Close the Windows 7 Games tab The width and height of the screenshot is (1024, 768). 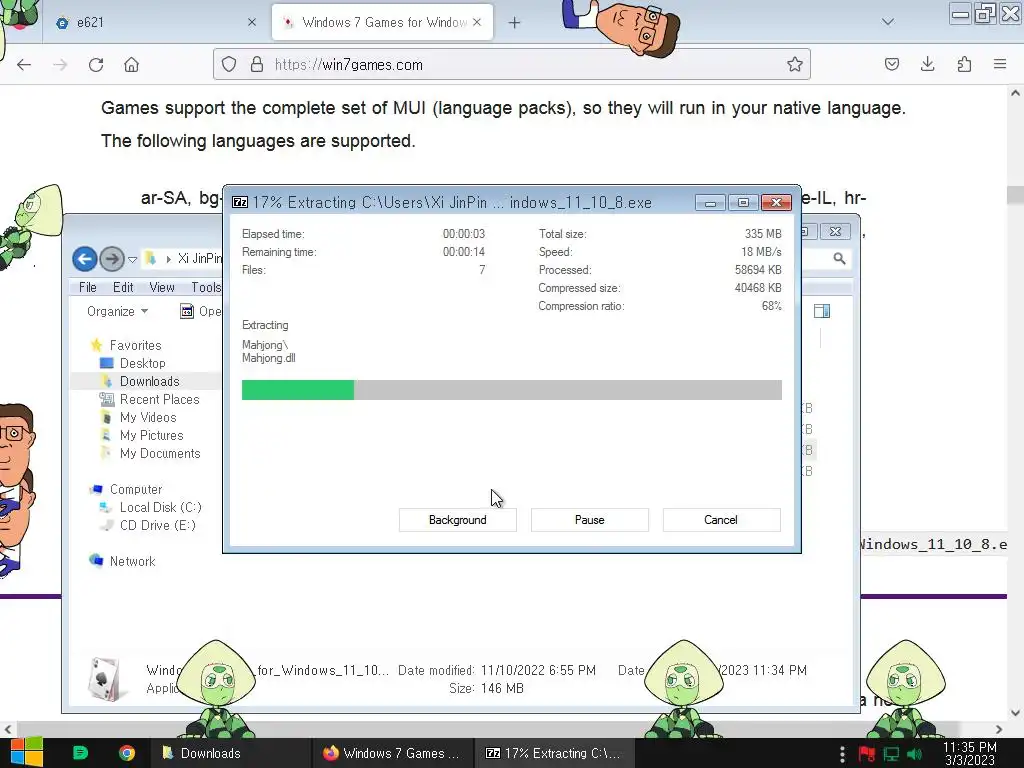tap(477, 22)
